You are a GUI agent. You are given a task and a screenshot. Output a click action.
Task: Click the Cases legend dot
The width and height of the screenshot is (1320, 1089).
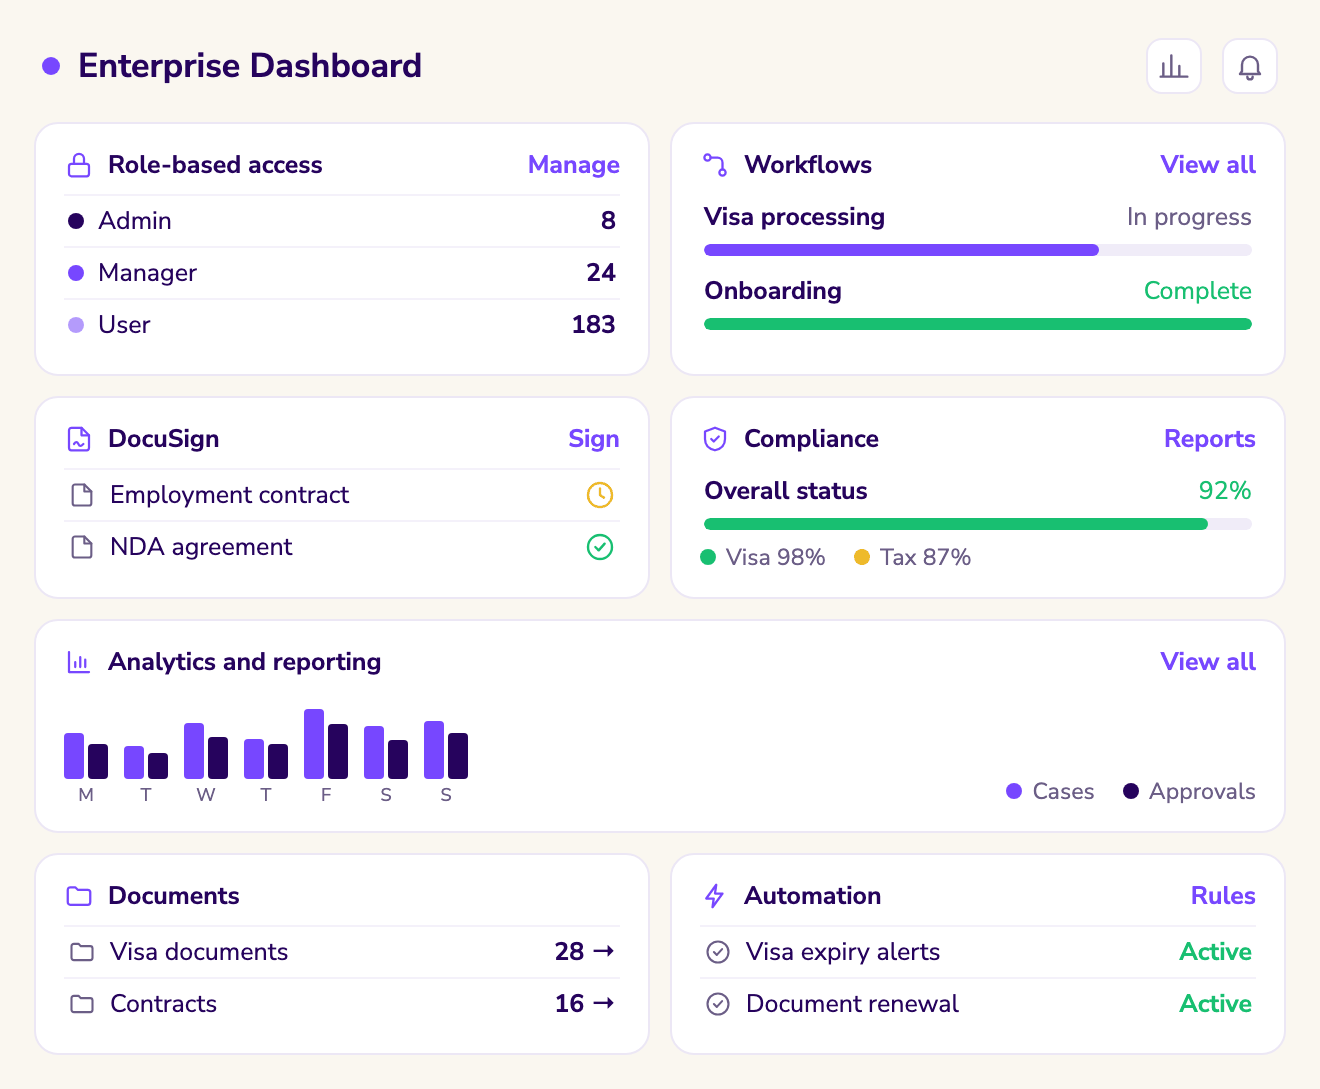(x=1014, y=791)
